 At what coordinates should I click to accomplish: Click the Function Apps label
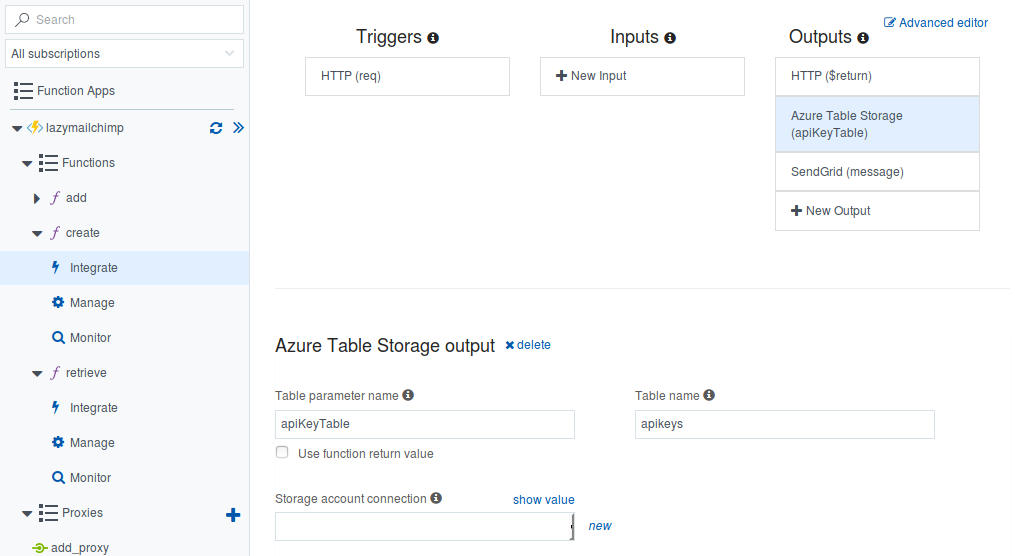click(76, 91)
